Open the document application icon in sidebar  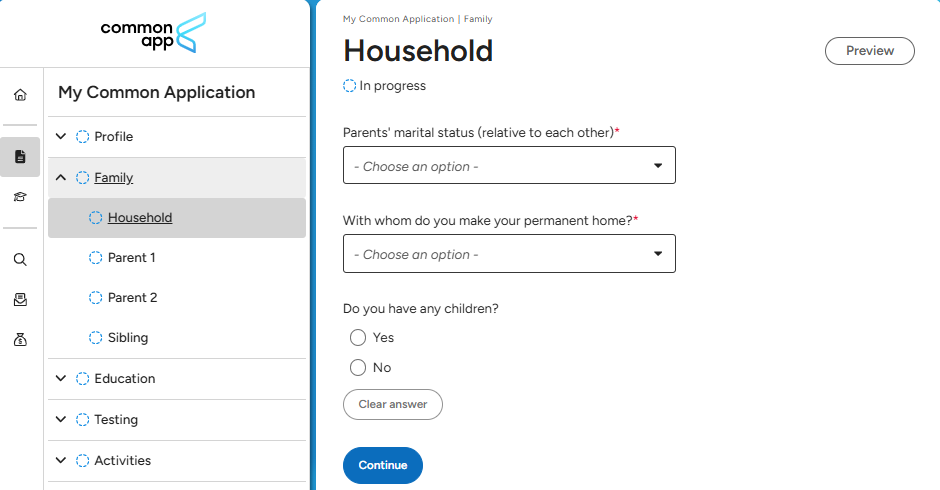click(20, 157)
